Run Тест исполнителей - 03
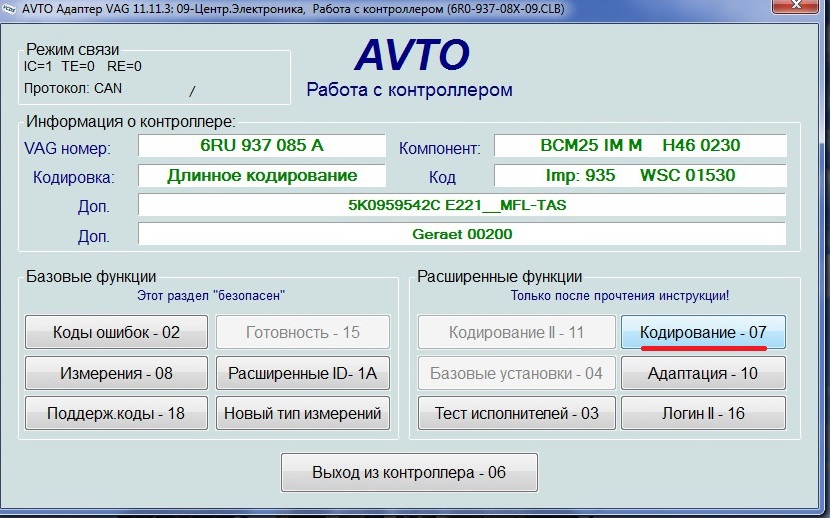The height and width of the screenshot is (518, 830). click(515, 413)
